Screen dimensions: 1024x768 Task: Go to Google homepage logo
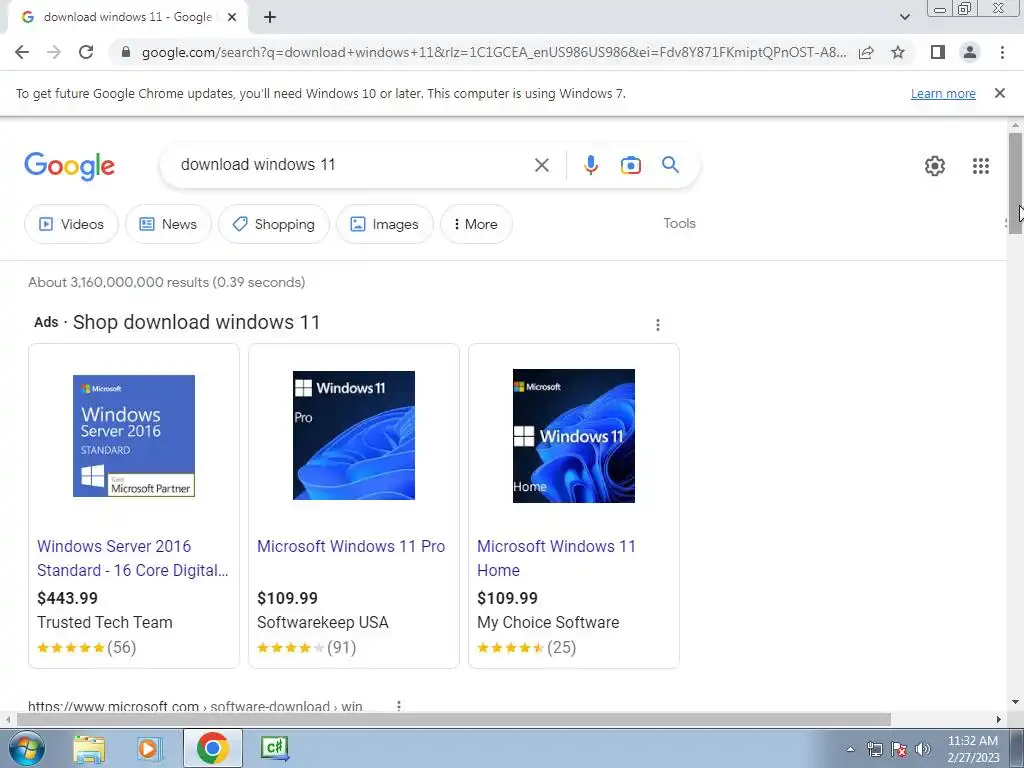click(69, 166)
